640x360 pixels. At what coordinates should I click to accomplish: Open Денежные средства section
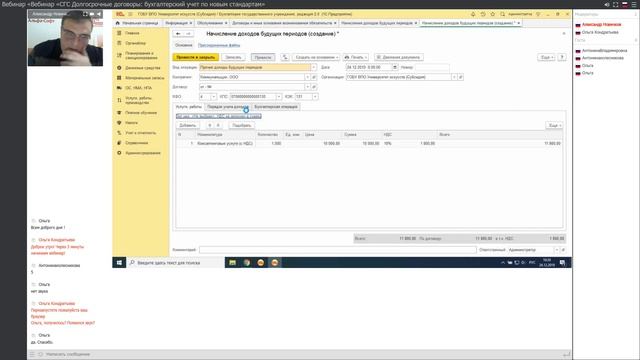[x=142, y=68]
